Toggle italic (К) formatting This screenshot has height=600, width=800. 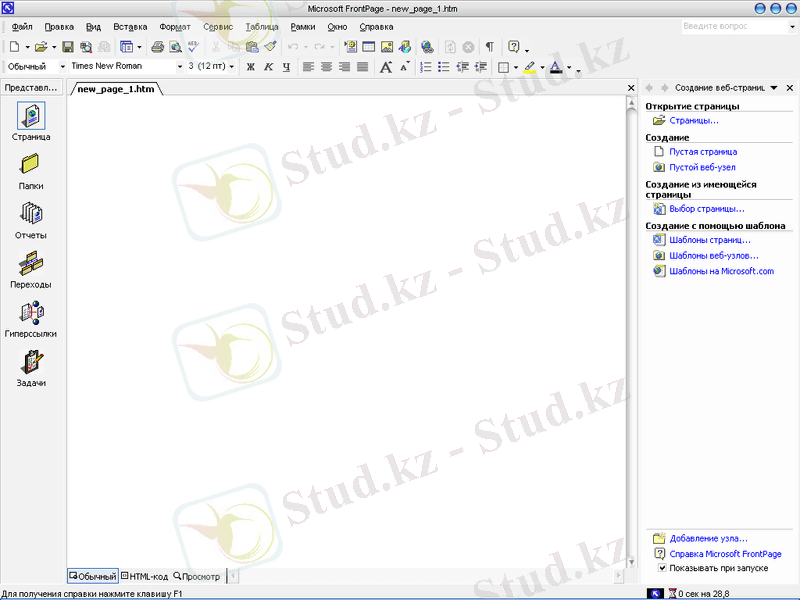[268, 67]
